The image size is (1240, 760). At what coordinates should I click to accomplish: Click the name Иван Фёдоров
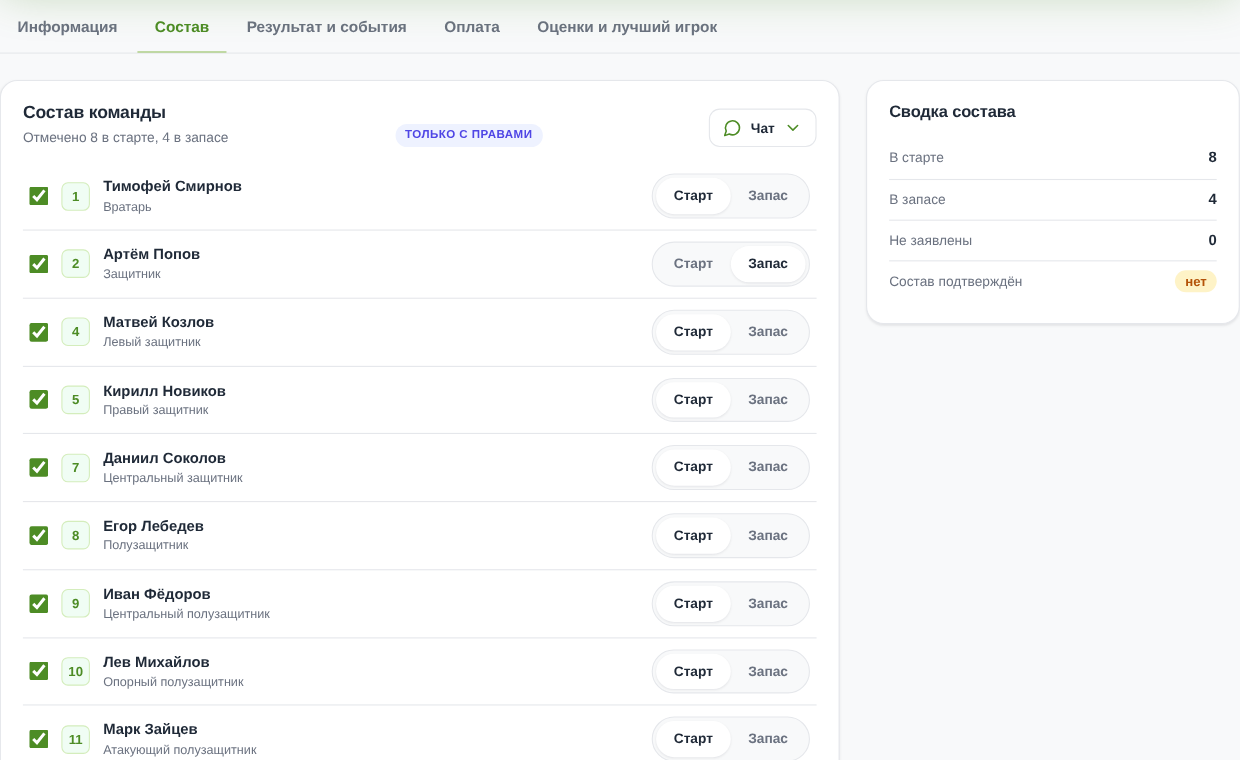157,594
